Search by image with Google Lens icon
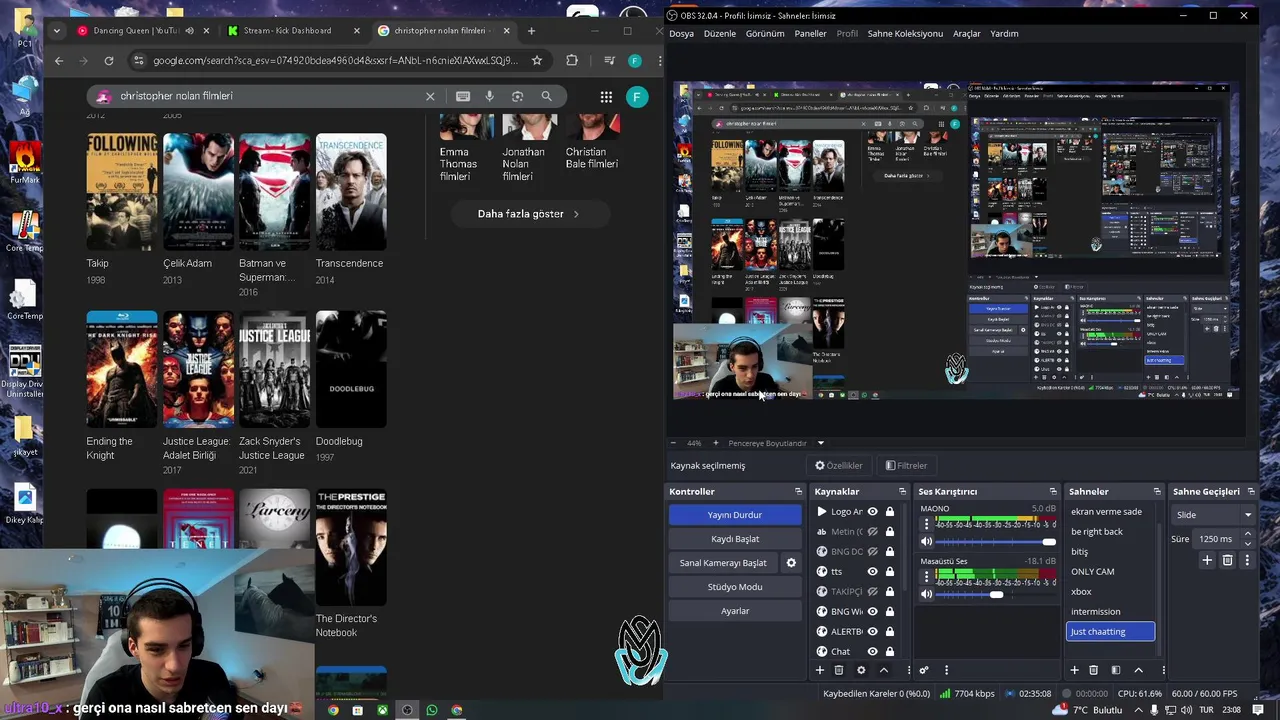Screen dimensions: 1280x720 [517, 96]
